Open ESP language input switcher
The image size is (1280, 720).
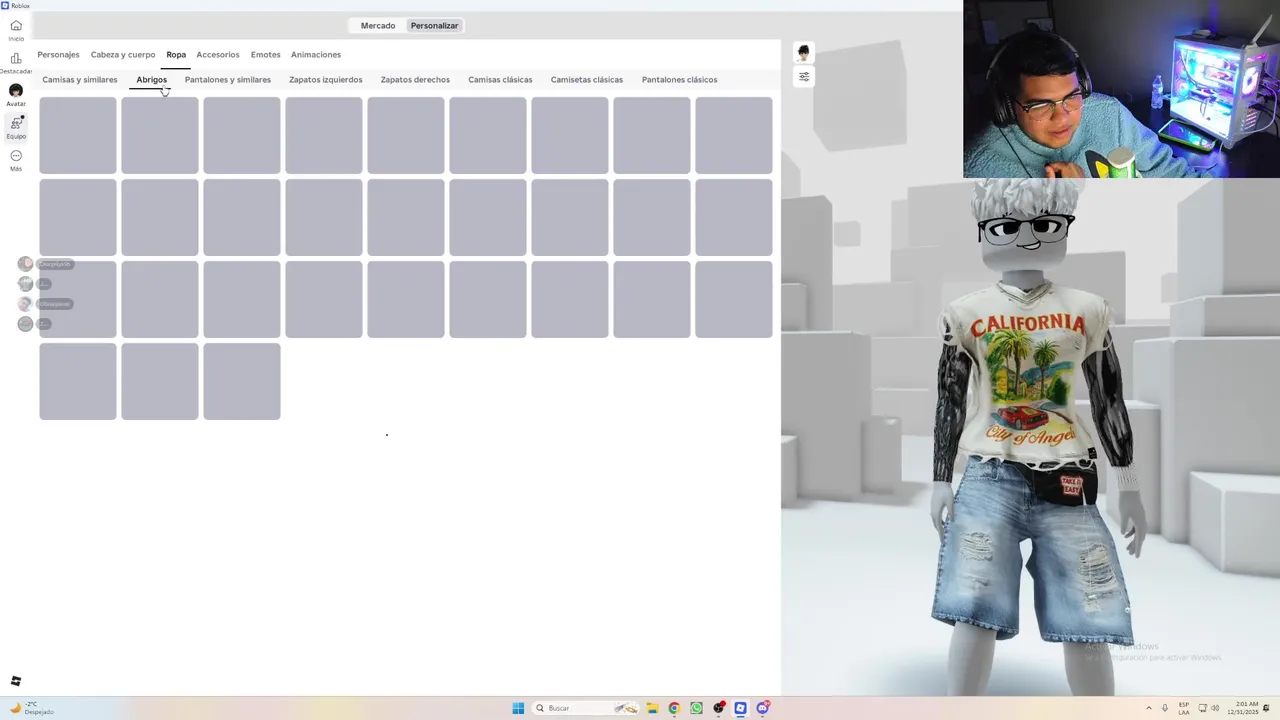point(1184,708)
